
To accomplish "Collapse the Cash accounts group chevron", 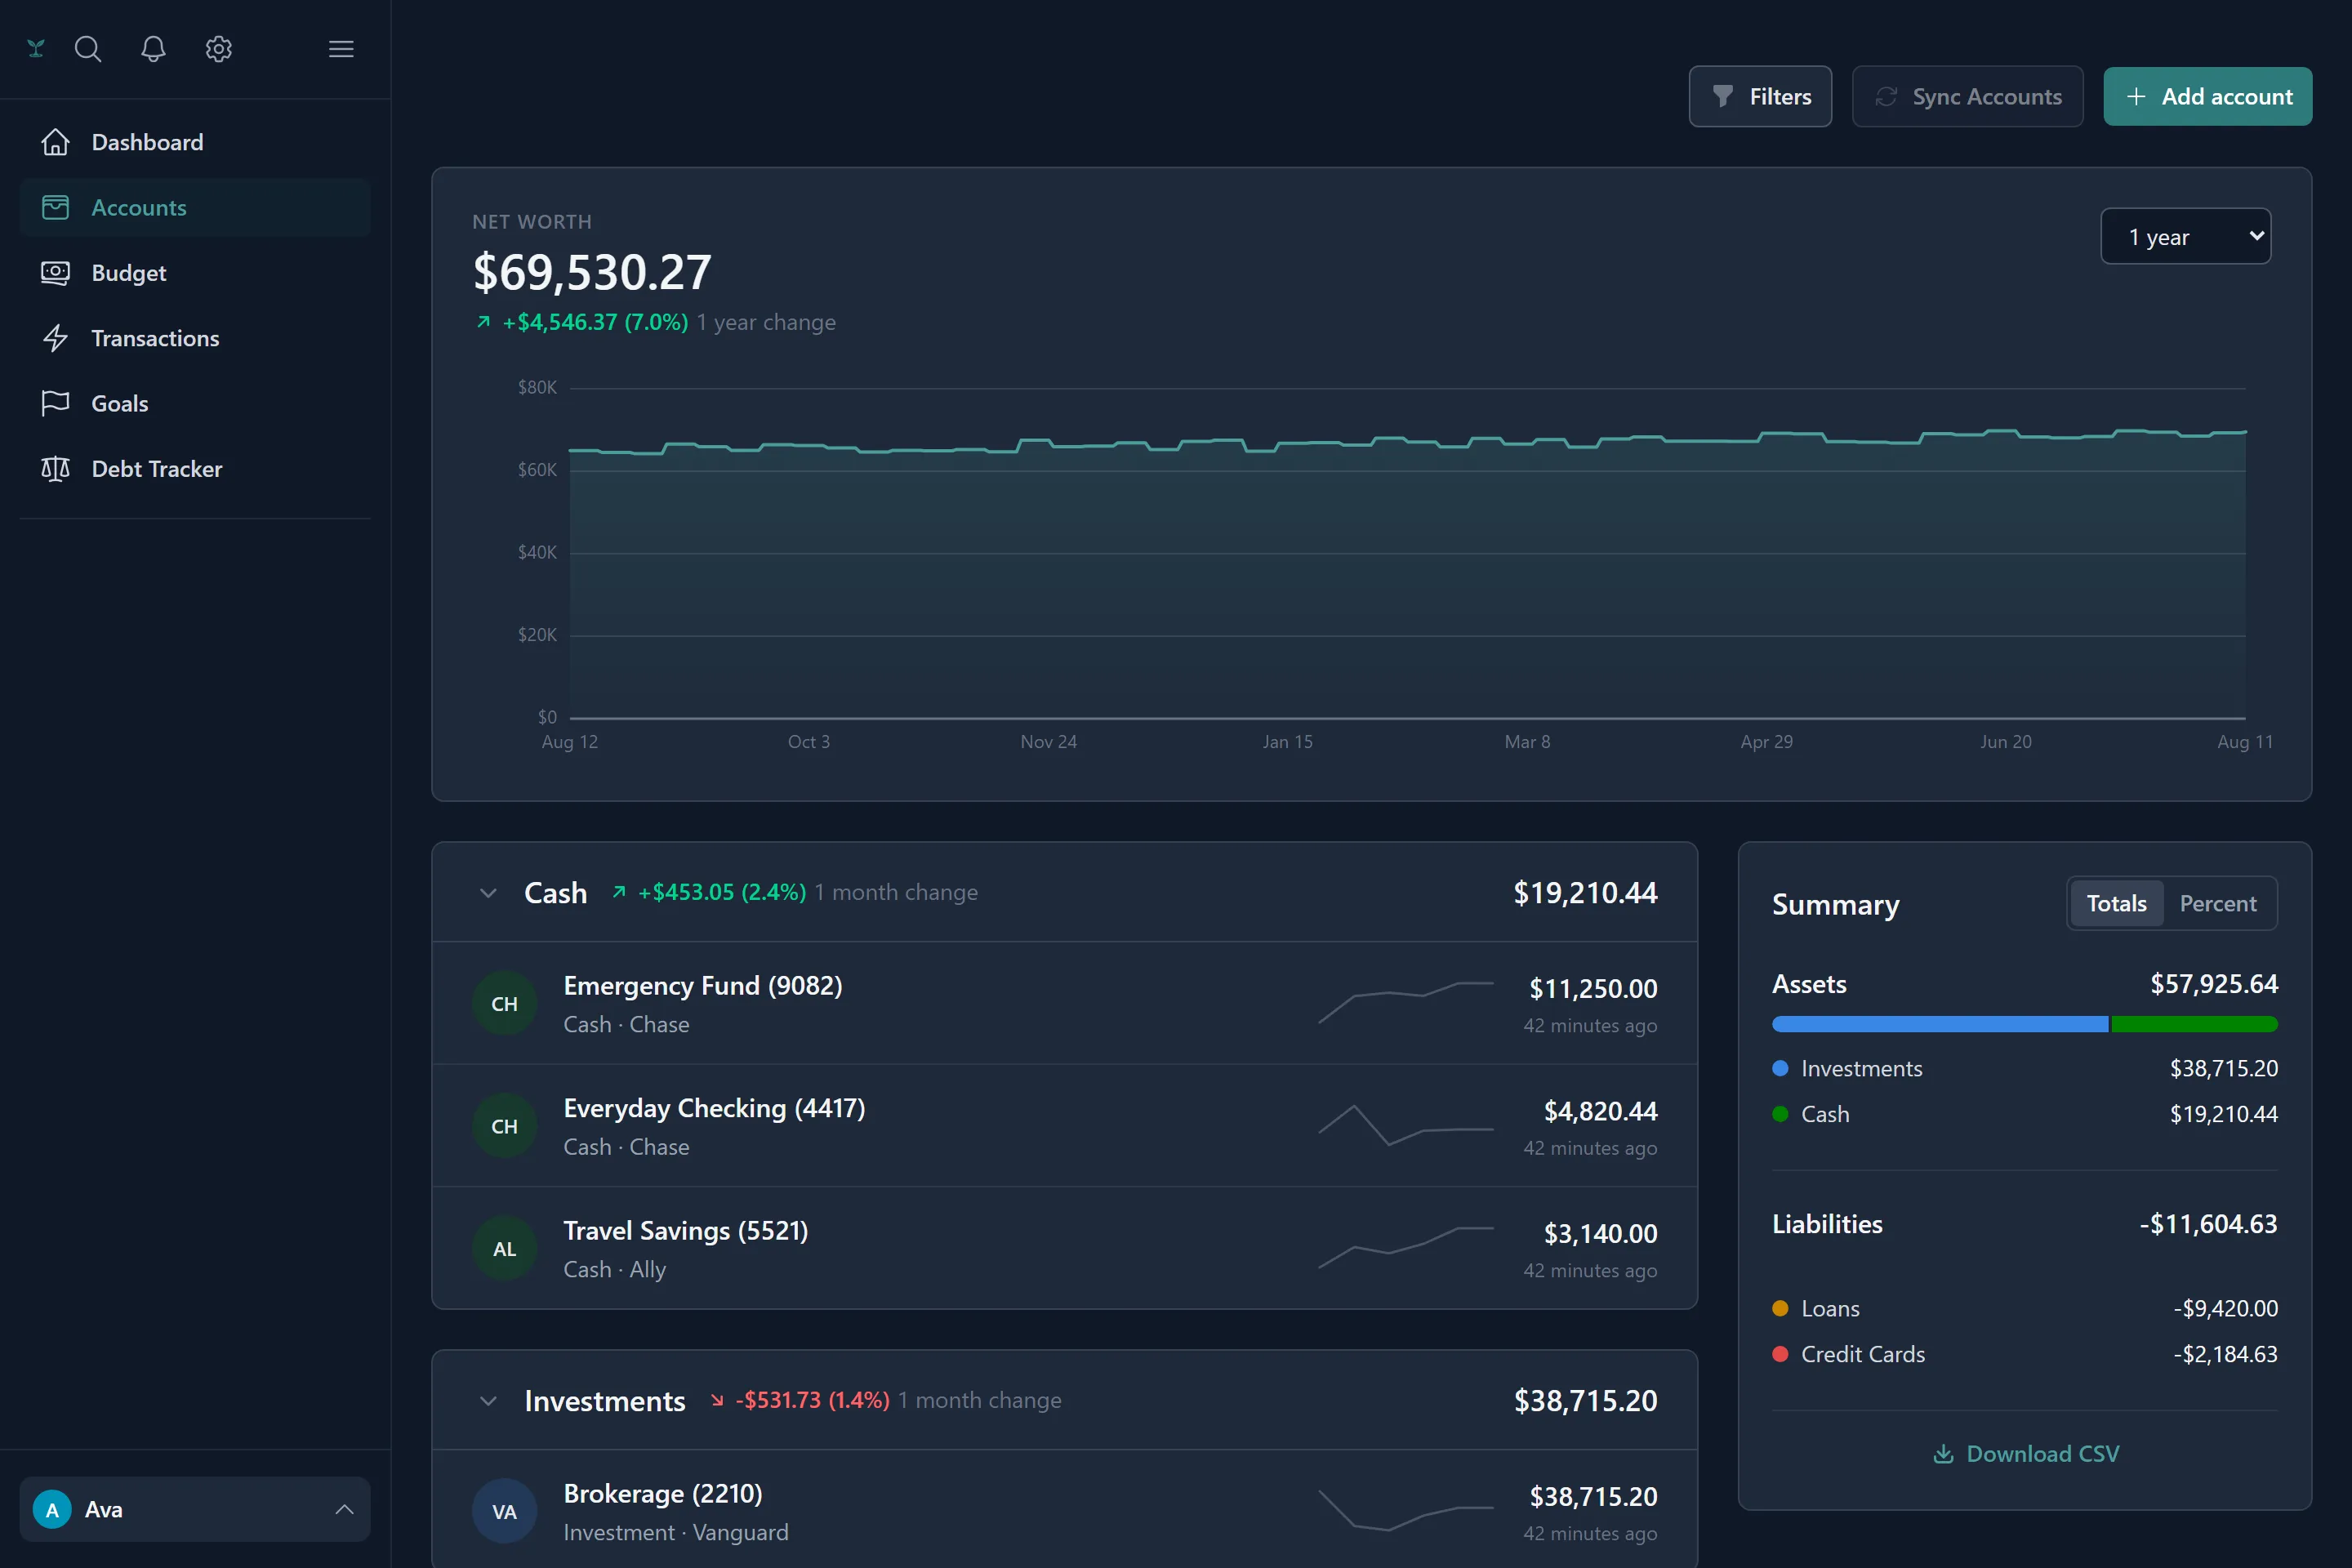I will click(488, 893).
